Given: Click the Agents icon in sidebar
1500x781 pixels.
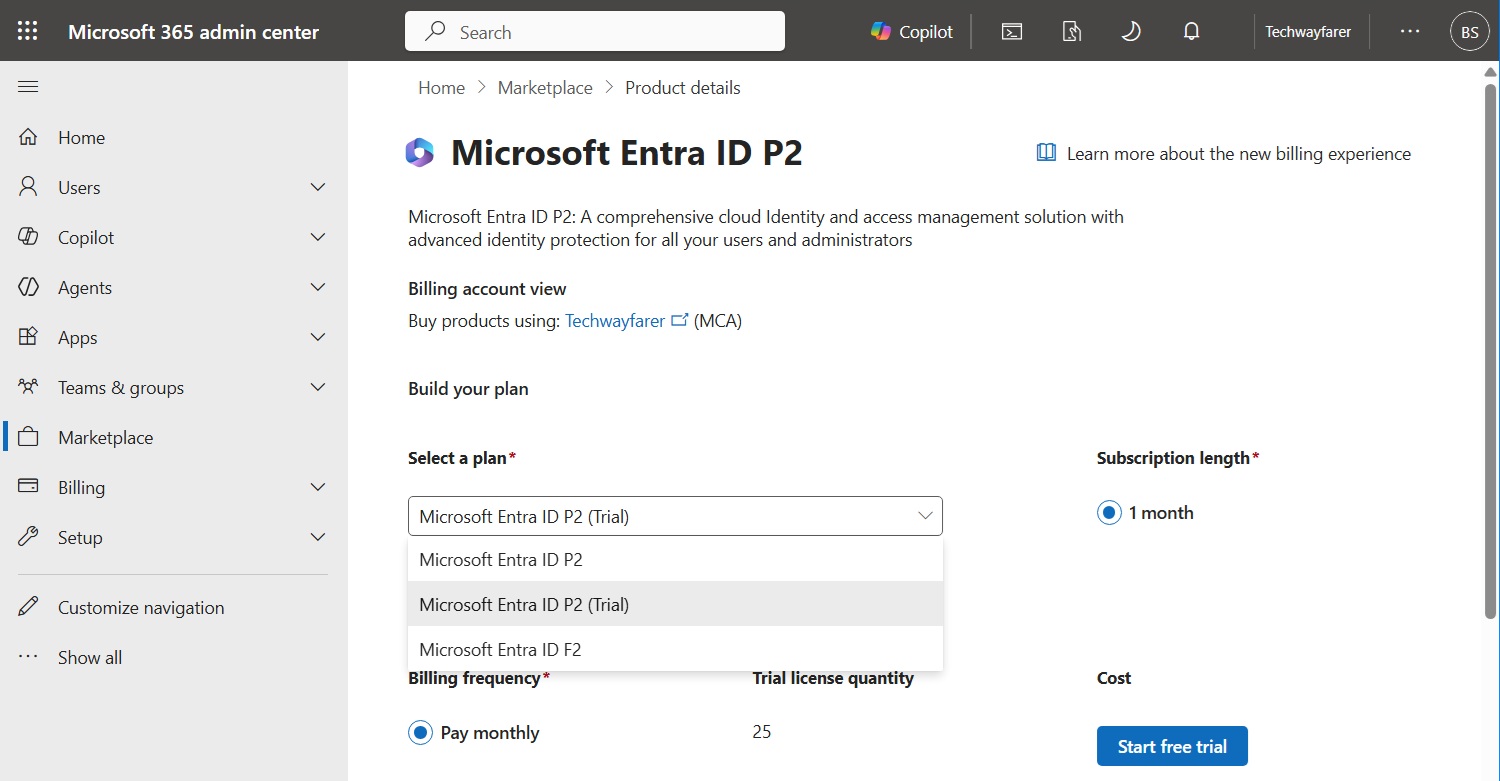Looking at the screenshot, I should (28, 287).
